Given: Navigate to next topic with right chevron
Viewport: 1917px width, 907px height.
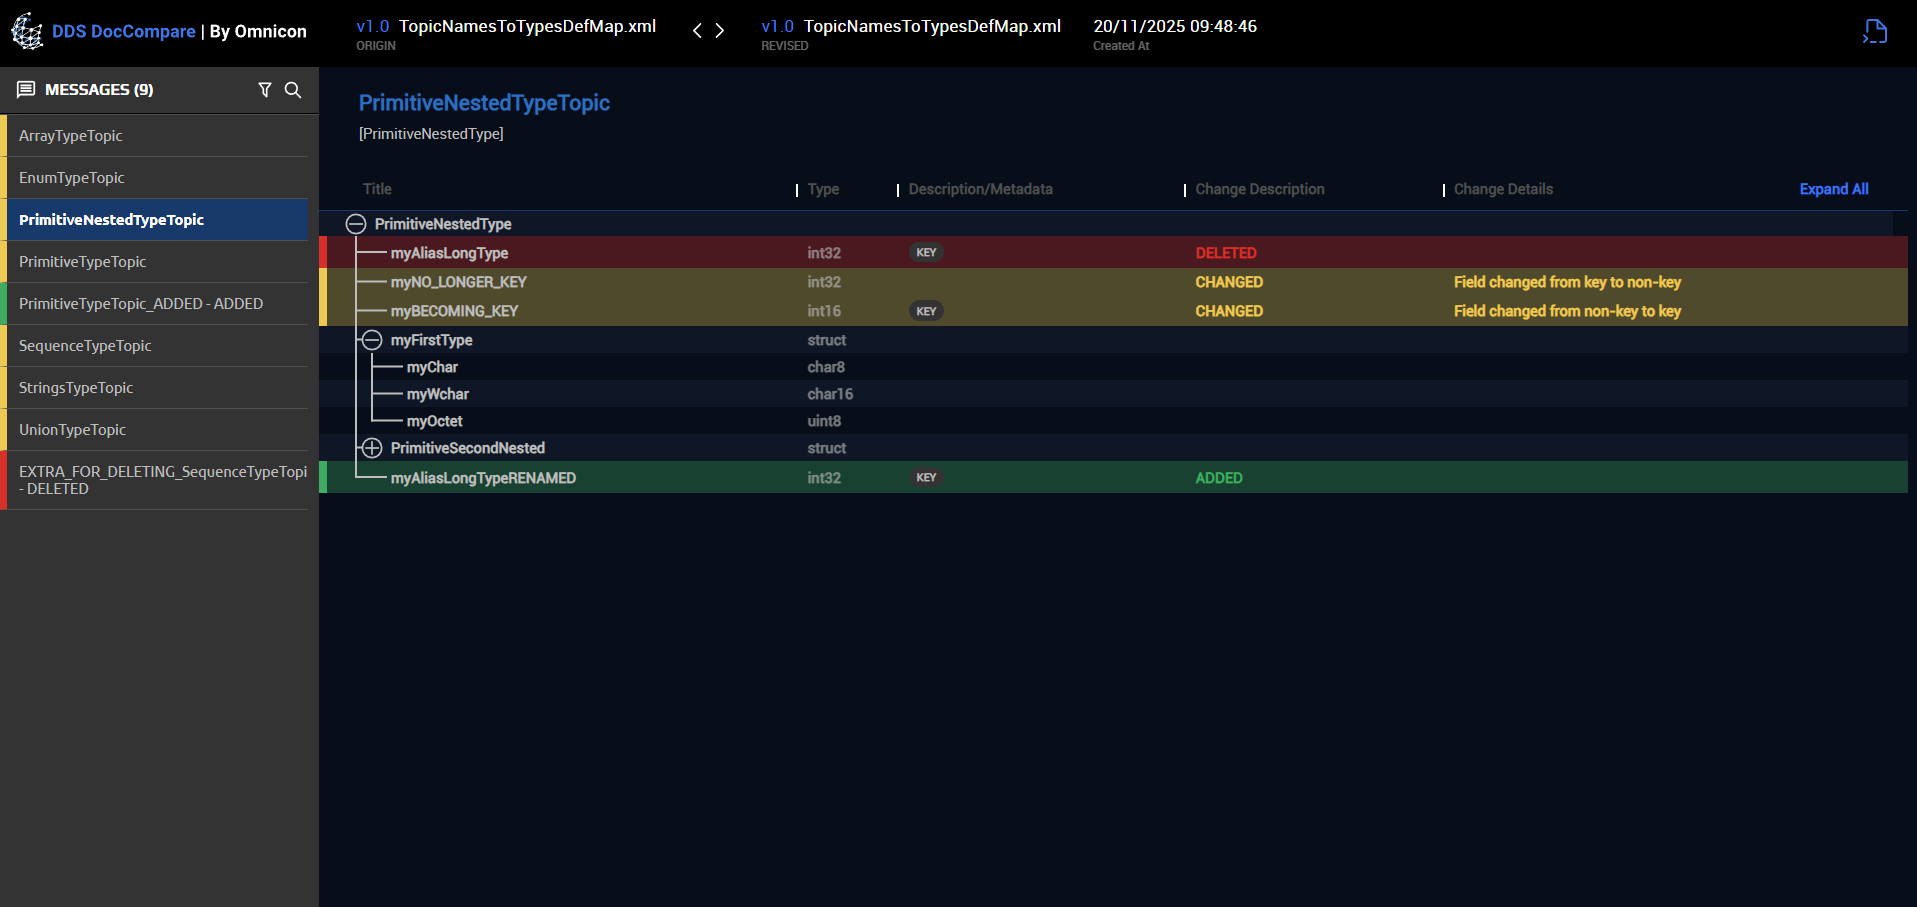Looking at the screenshot, I should pyautogui.click(x=720, y=31).
